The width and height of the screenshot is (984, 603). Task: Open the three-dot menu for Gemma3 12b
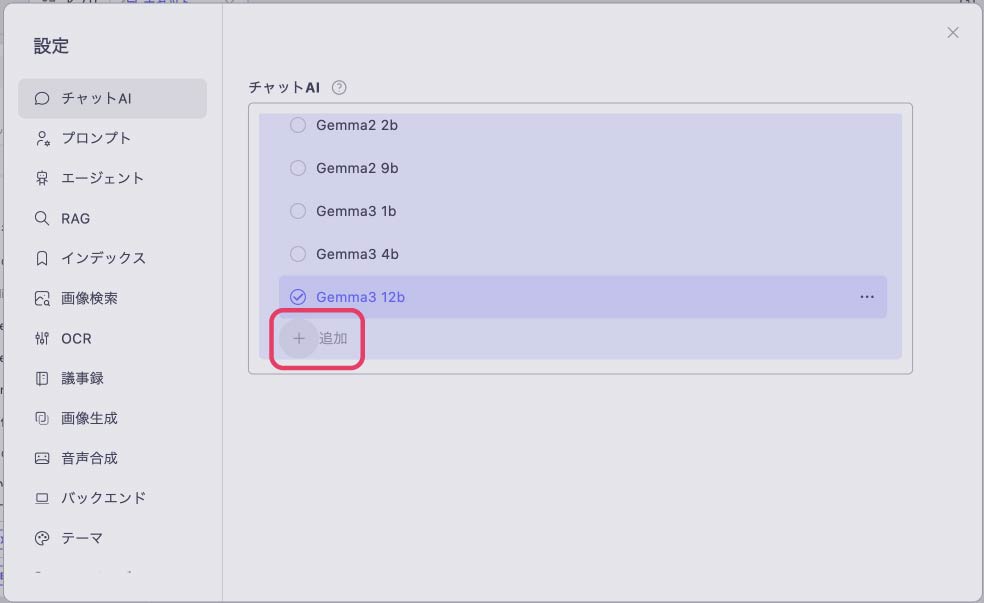point(867,297)
